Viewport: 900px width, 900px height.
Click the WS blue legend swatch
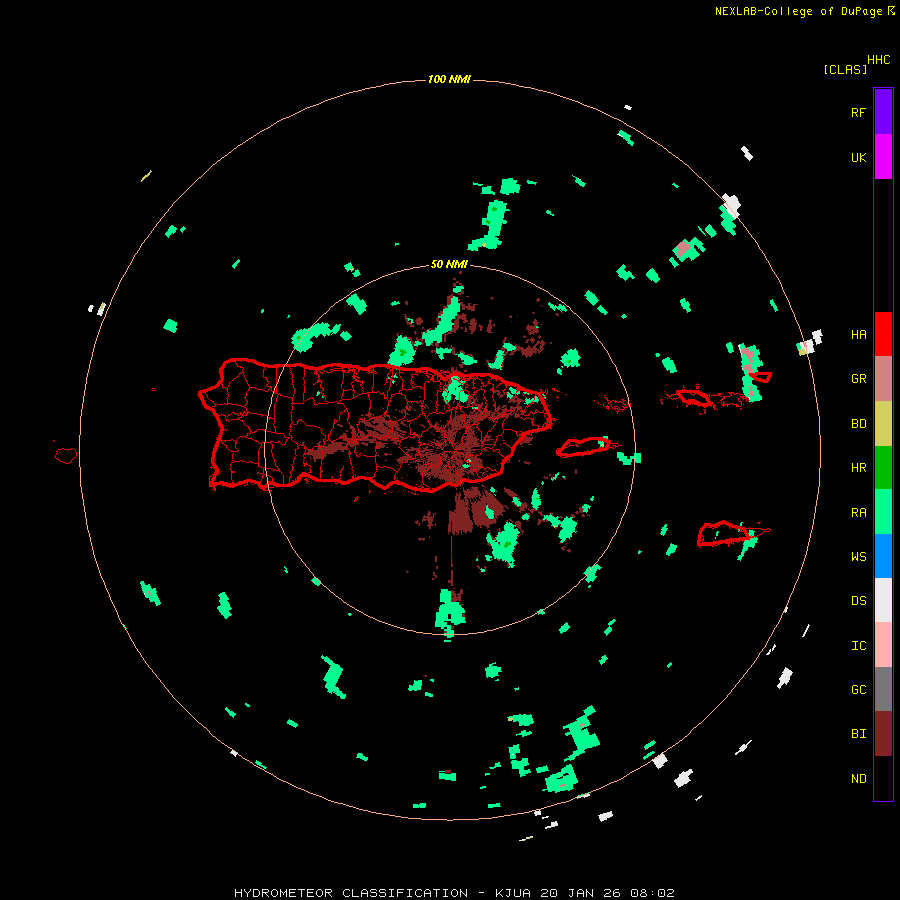pyautogui.click(x=883, y=556)
